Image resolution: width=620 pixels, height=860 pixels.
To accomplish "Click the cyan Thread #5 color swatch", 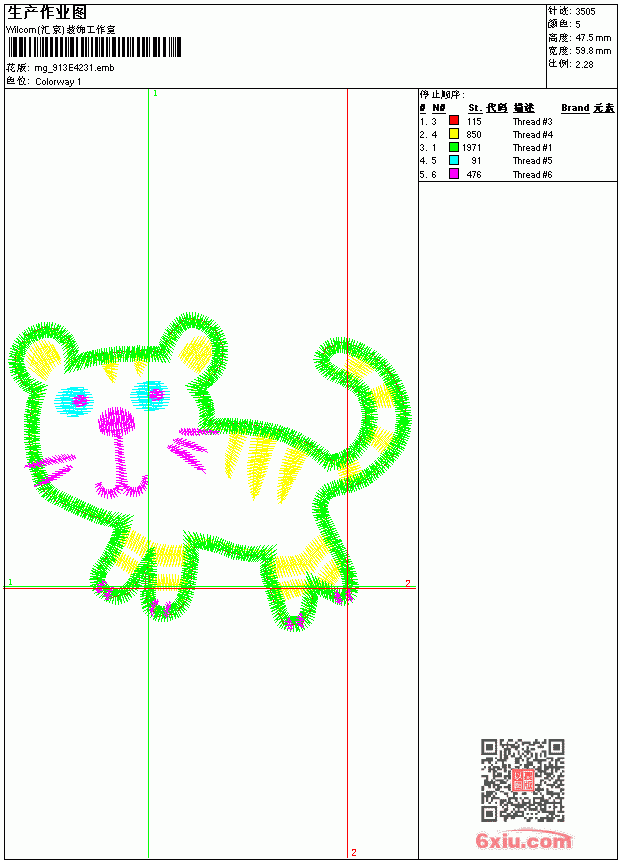I will 454,160.
